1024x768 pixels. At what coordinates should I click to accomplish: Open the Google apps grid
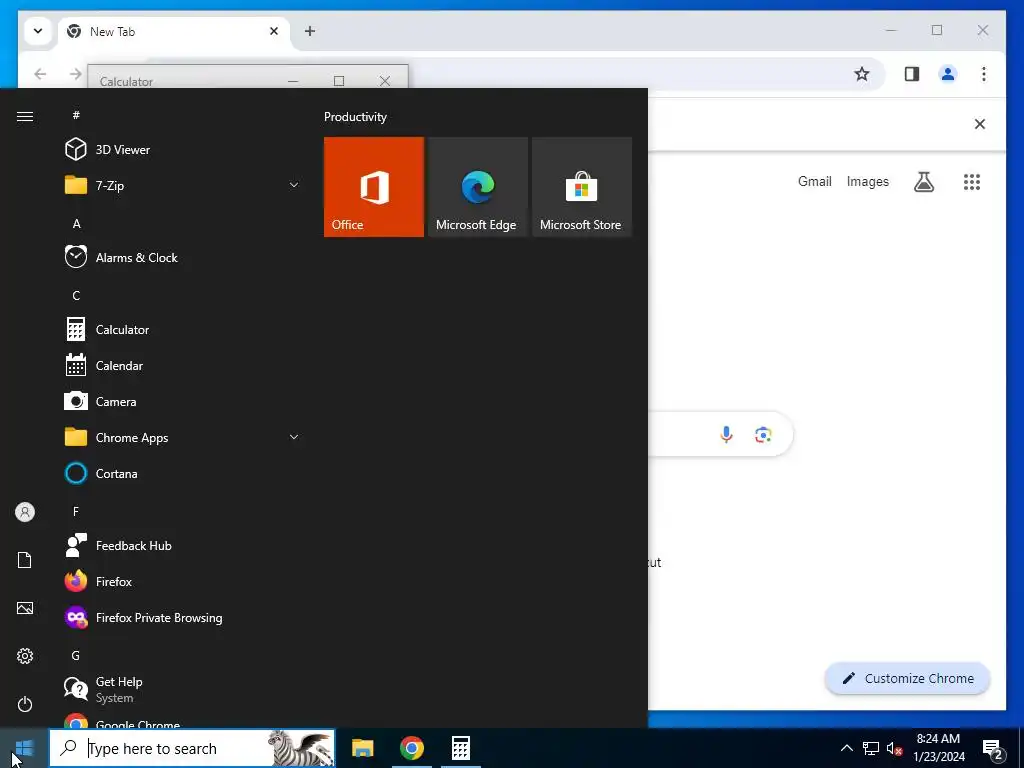[x=972, y=182]
